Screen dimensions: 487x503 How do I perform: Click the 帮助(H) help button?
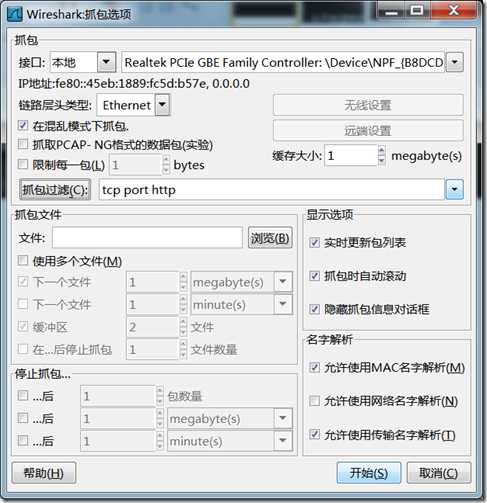44,473
